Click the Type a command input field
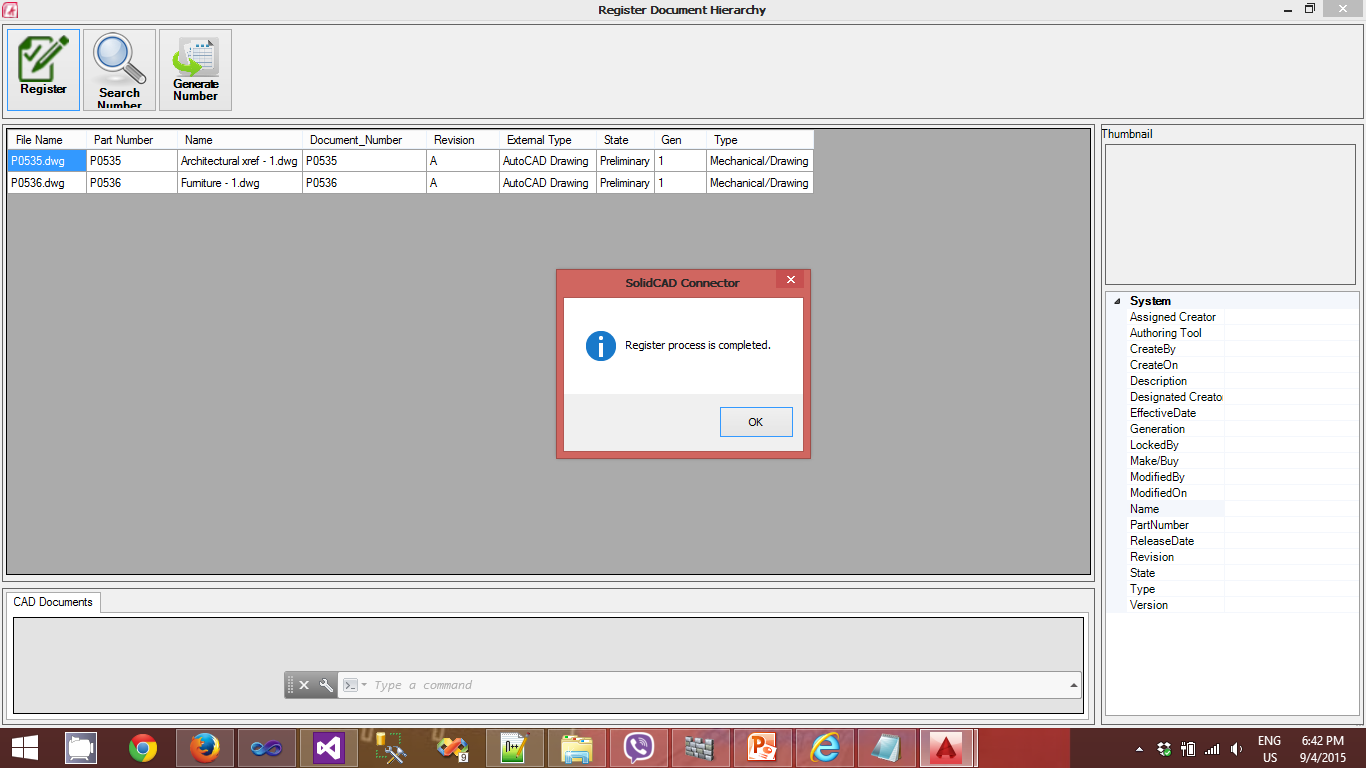1366x768 pixels. coord(700,685)
